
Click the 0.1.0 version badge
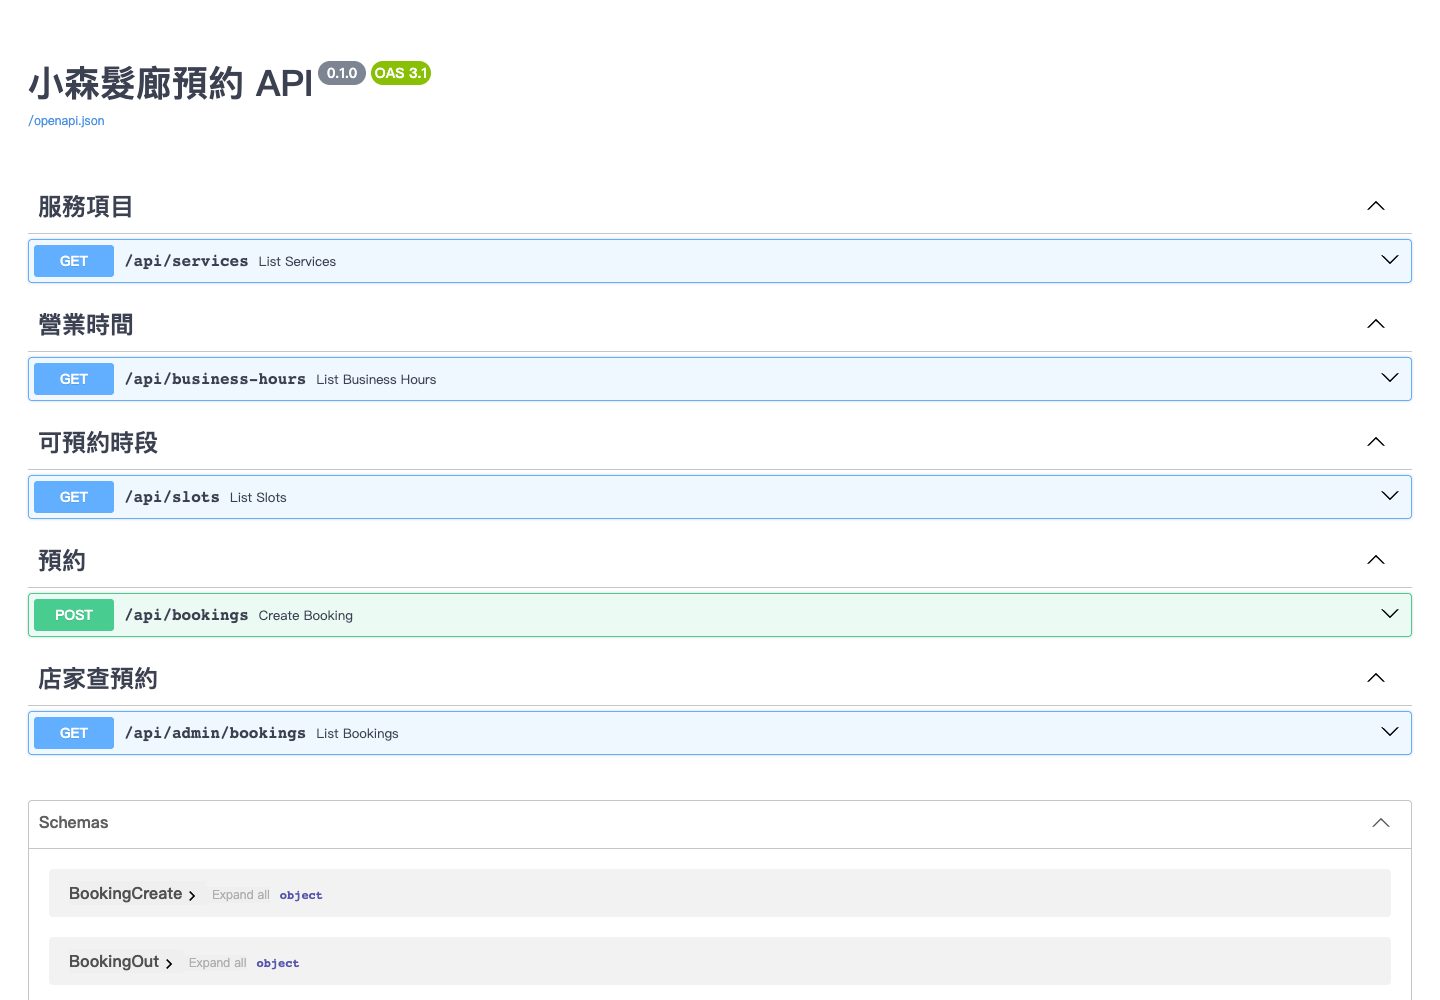342,73
